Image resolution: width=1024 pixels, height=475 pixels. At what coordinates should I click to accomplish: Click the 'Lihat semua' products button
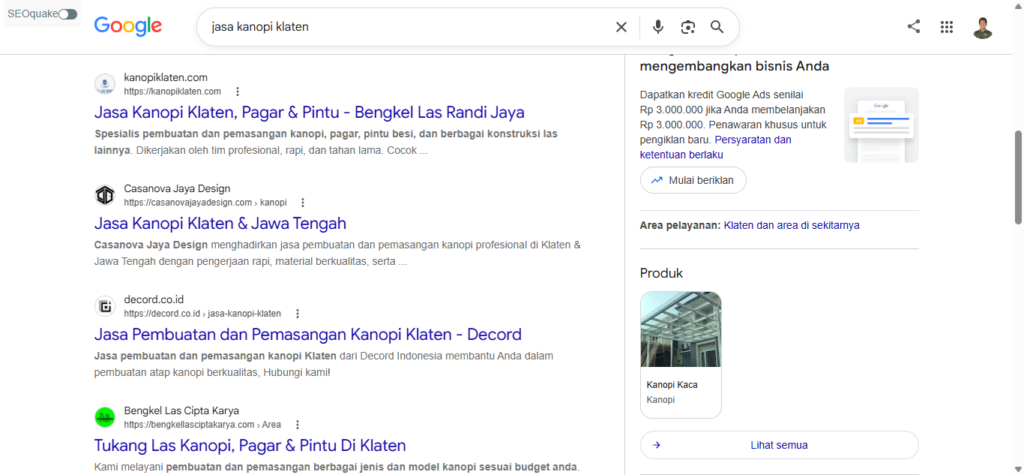tap(779, 446)
